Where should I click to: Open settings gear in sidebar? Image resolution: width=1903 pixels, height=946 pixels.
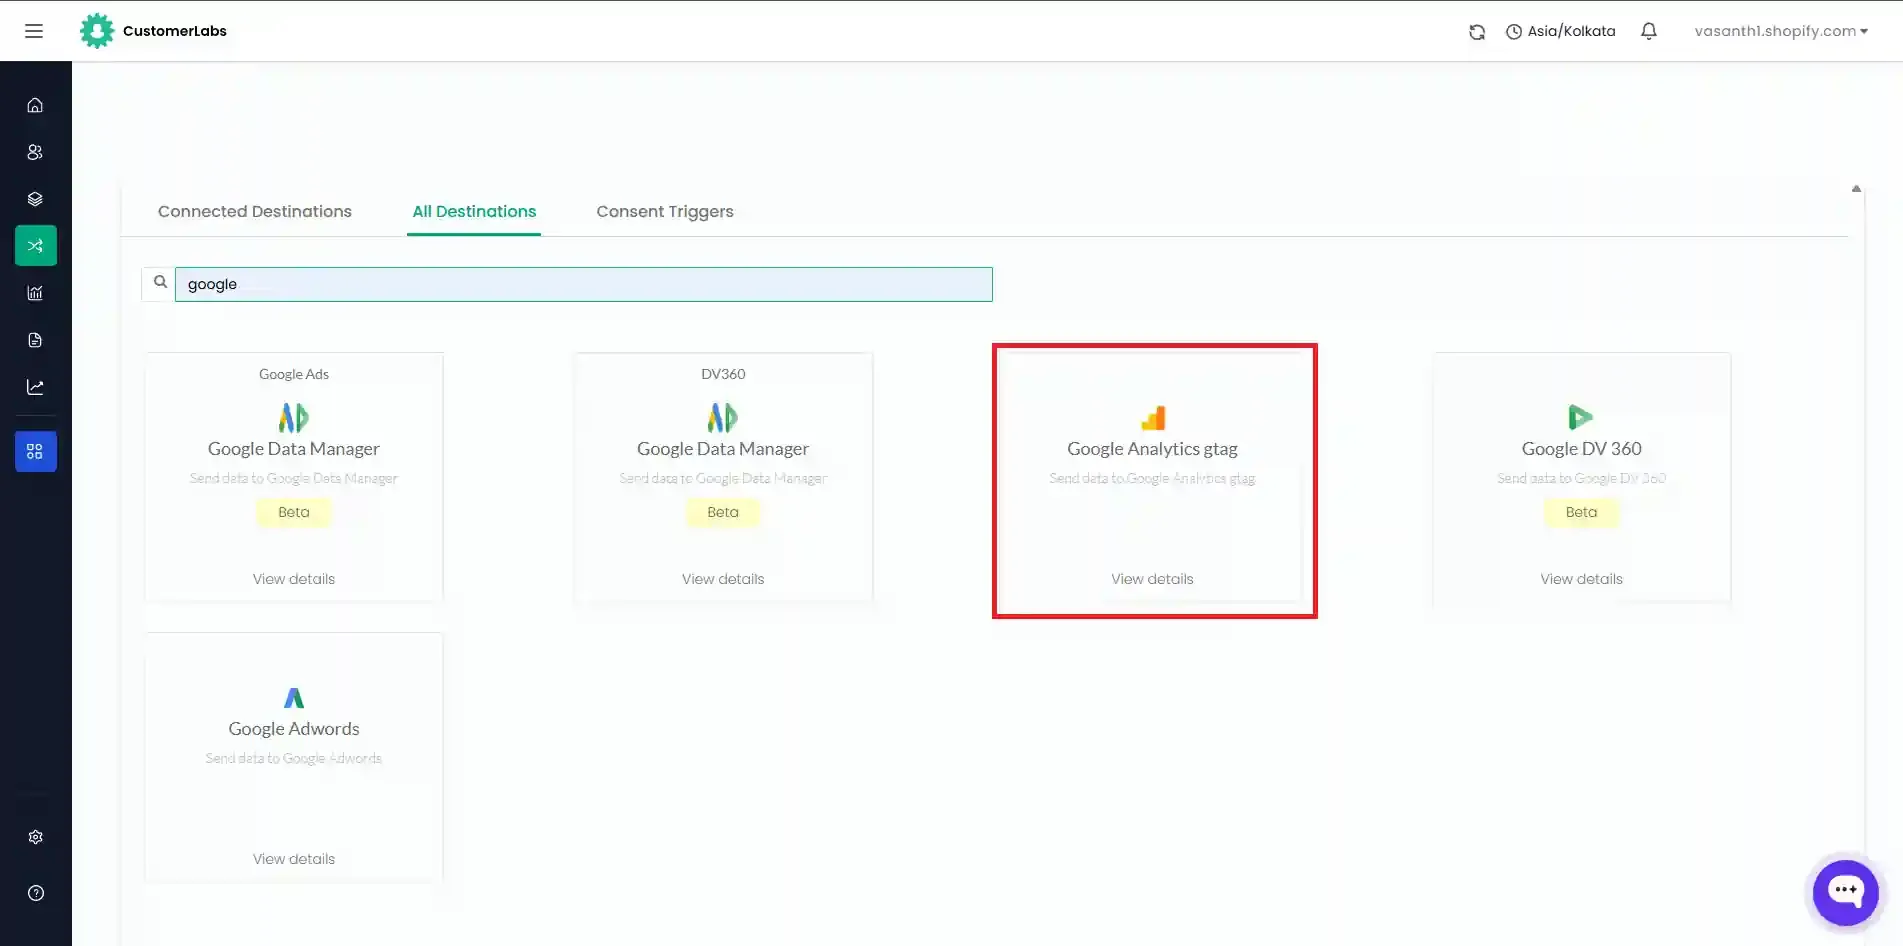click(x=36, y=837)
